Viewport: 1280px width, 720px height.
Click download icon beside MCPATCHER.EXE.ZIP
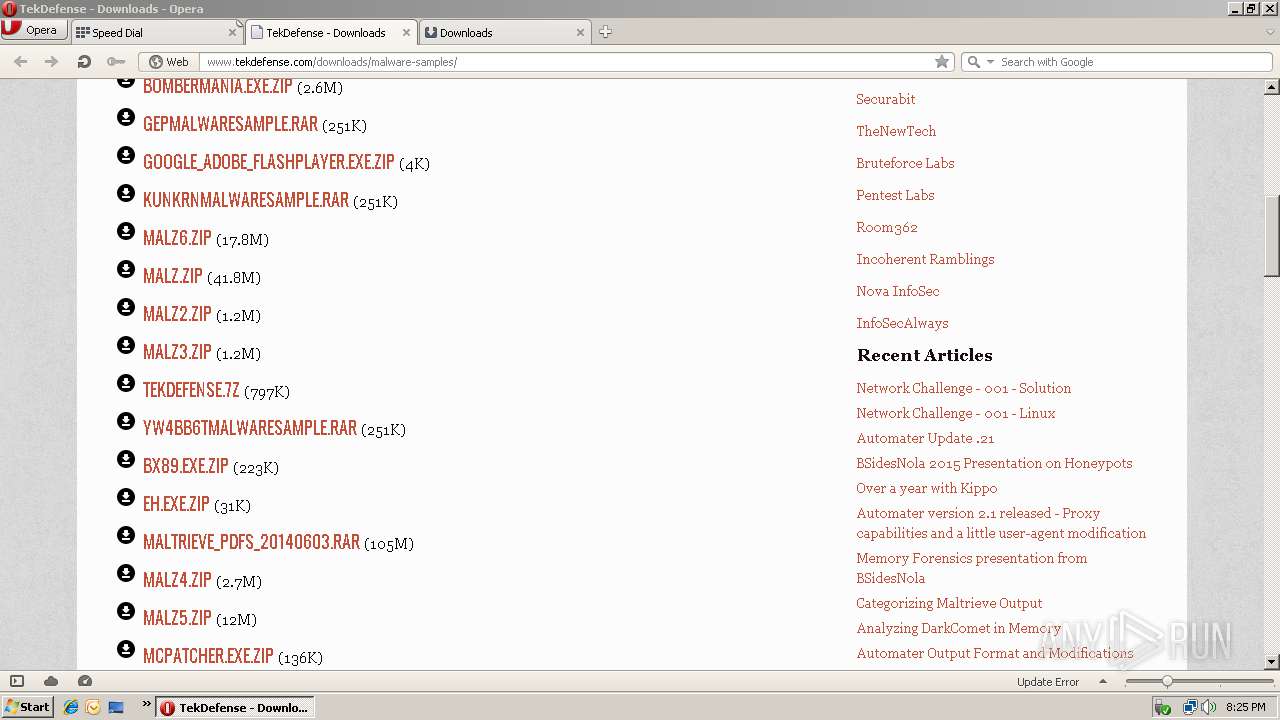coord(126,649)
